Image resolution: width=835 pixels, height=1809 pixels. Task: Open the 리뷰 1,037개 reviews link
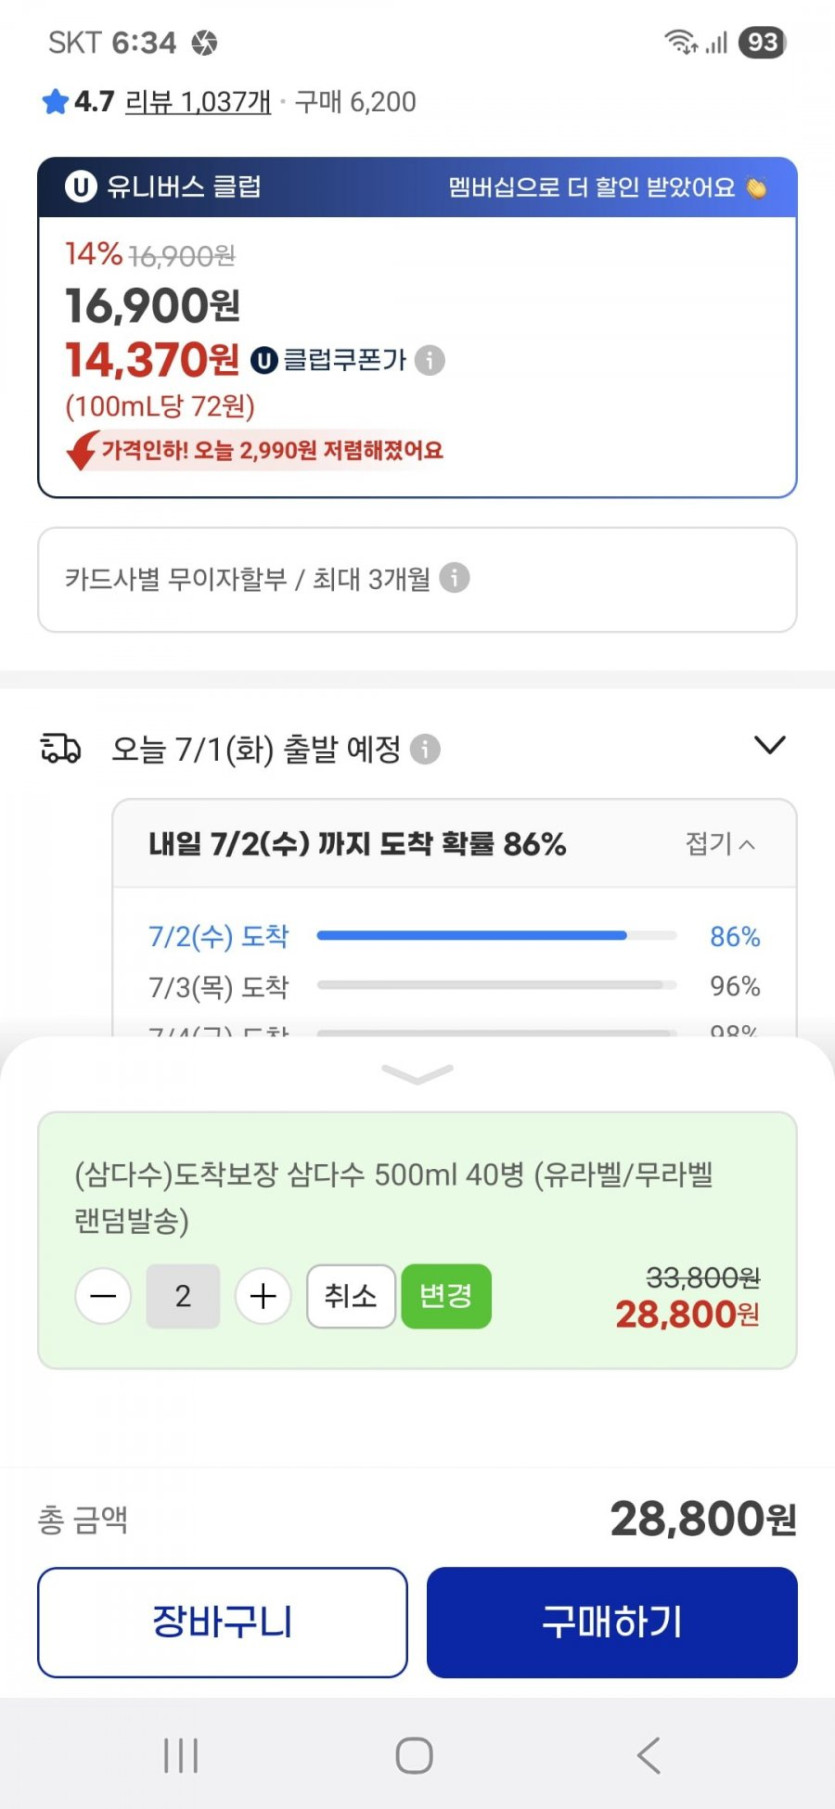coord(198,102)
